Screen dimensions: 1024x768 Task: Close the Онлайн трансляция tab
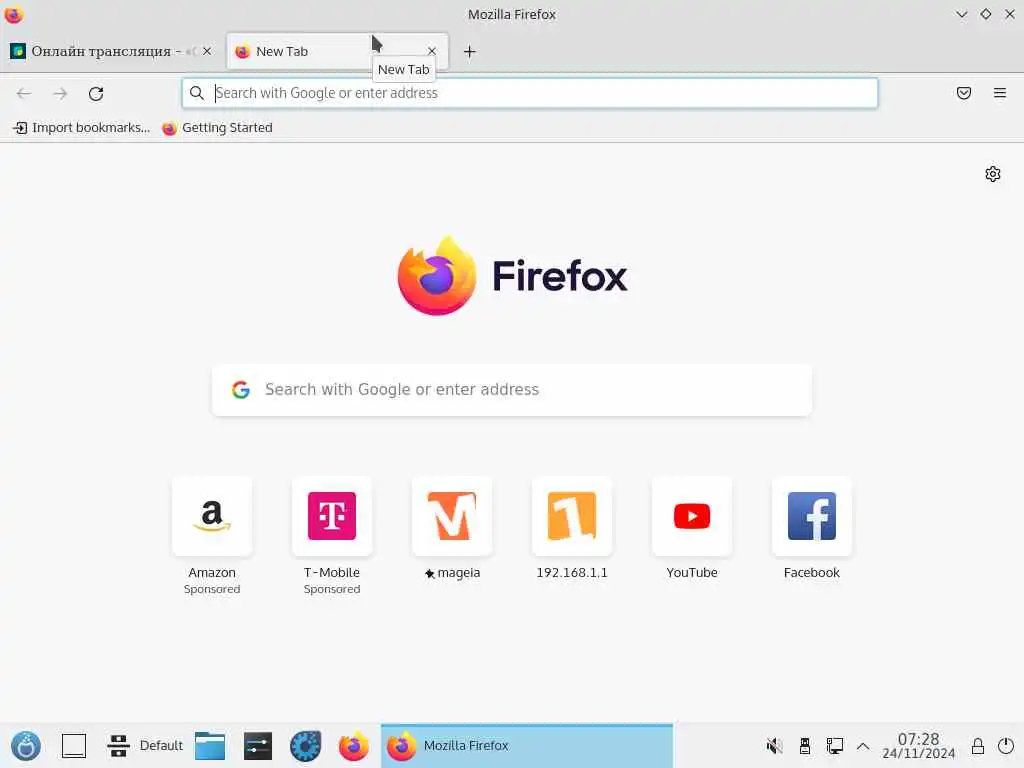click(x=207, y=51)
